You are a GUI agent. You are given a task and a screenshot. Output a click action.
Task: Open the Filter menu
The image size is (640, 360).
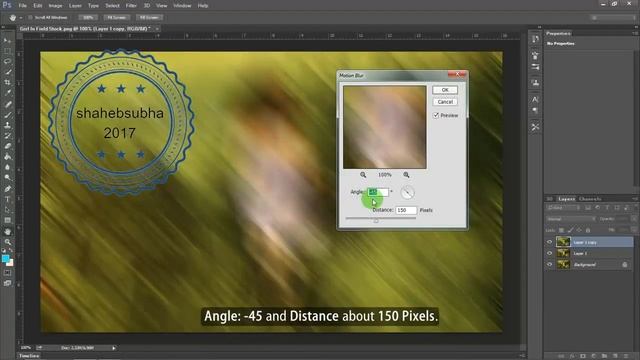point(131,6)
